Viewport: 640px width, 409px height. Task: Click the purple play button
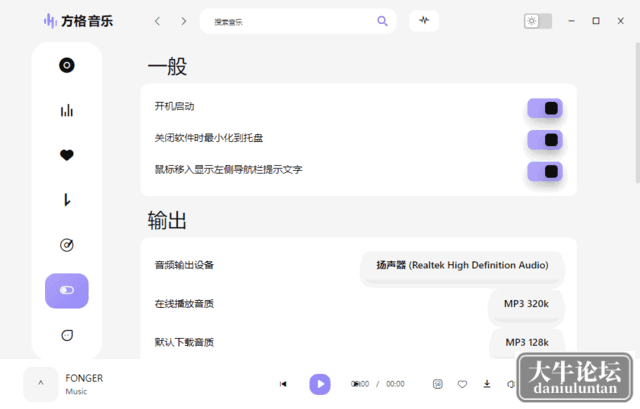[x=320, y=384]
